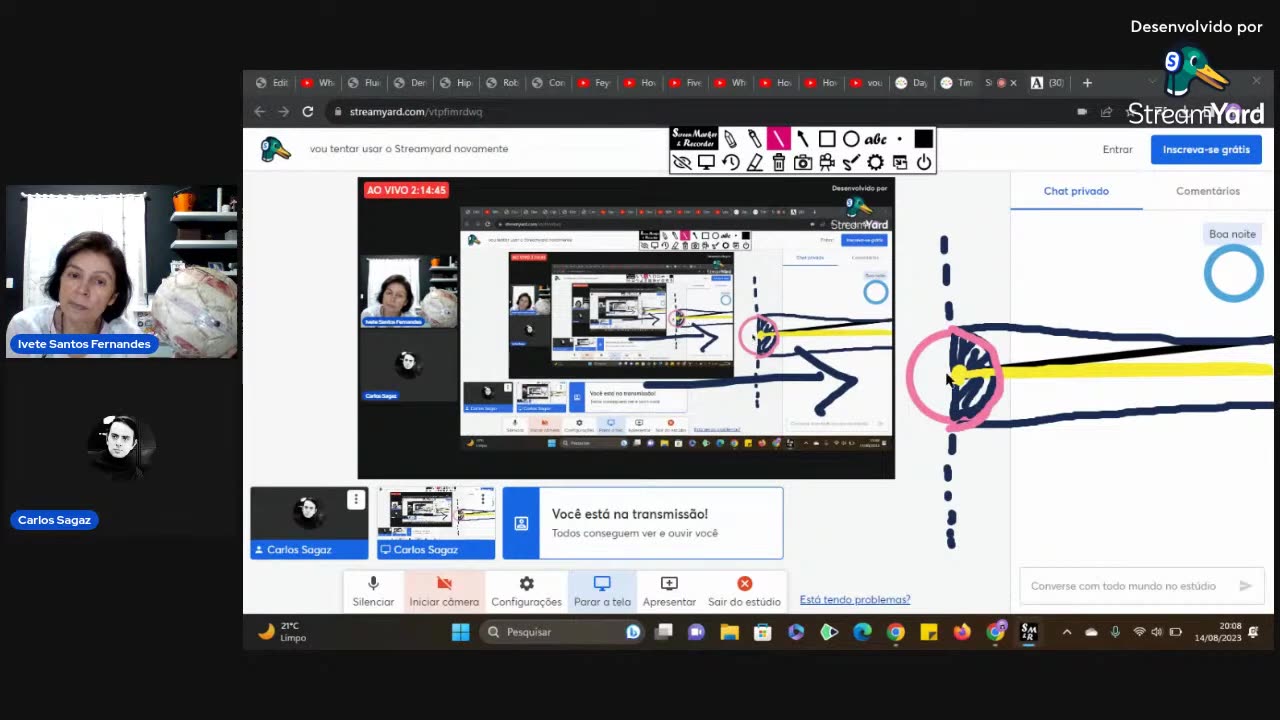Viewport: 1280px width, 720px height.
Task: Select the arrow drawing tool
Action: coord(803,139)
